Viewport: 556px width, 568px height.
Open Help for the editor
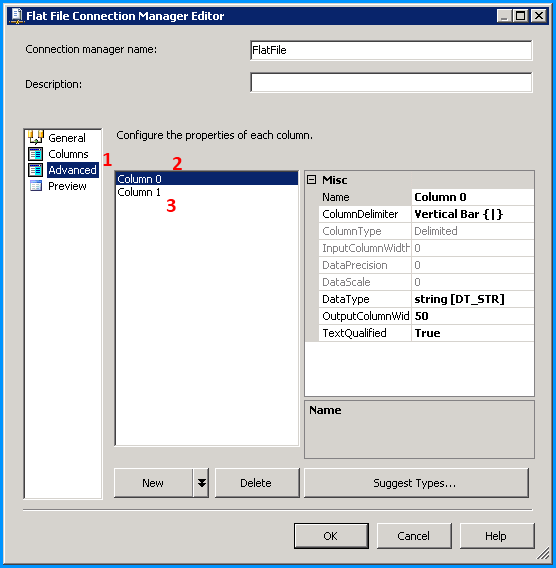(497, 536)
